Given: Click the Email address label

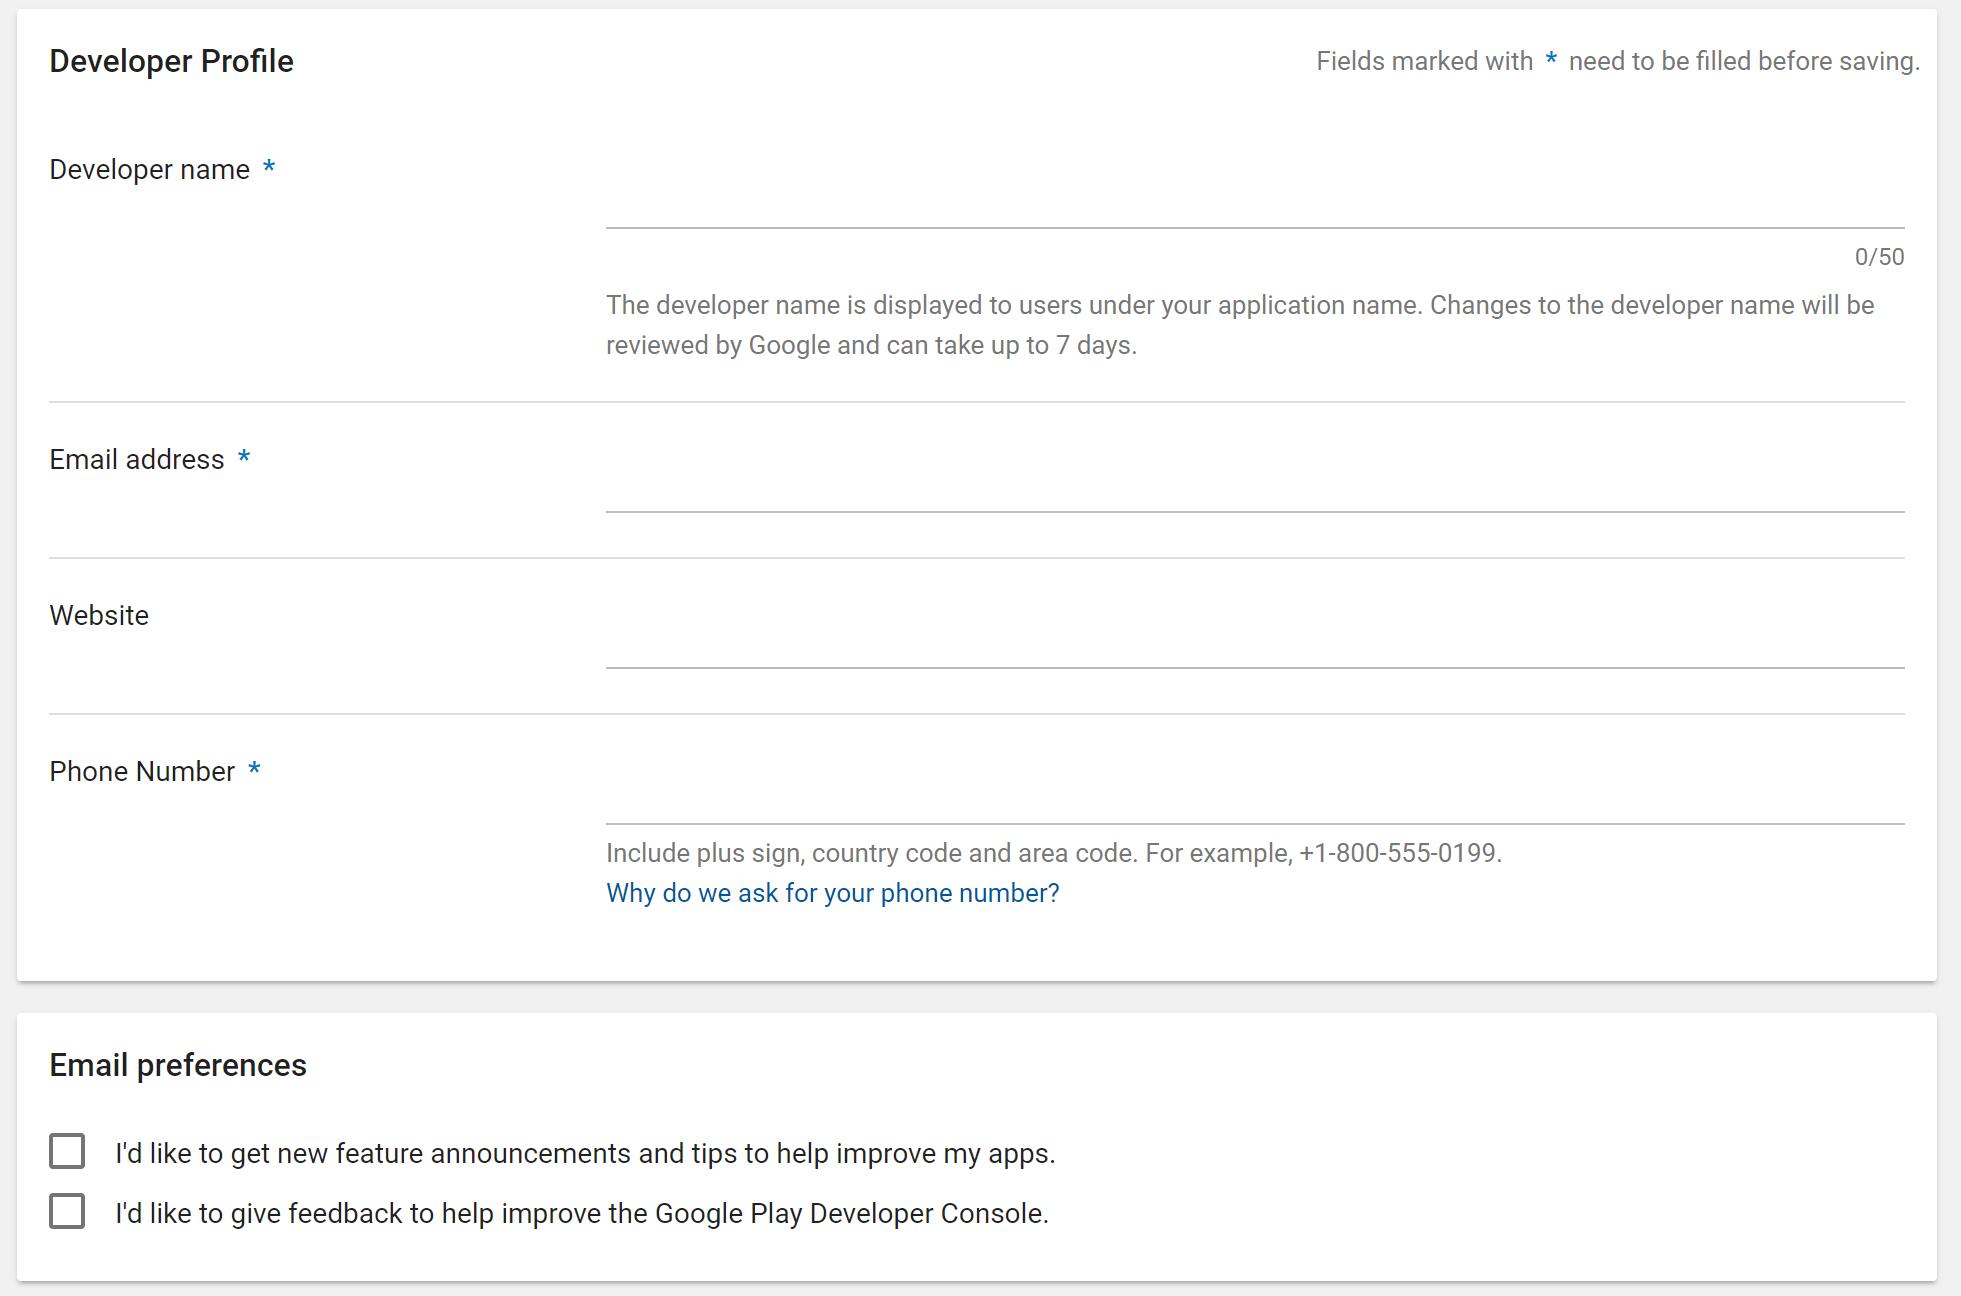Looking at the screenshot, I should point(137,460).
